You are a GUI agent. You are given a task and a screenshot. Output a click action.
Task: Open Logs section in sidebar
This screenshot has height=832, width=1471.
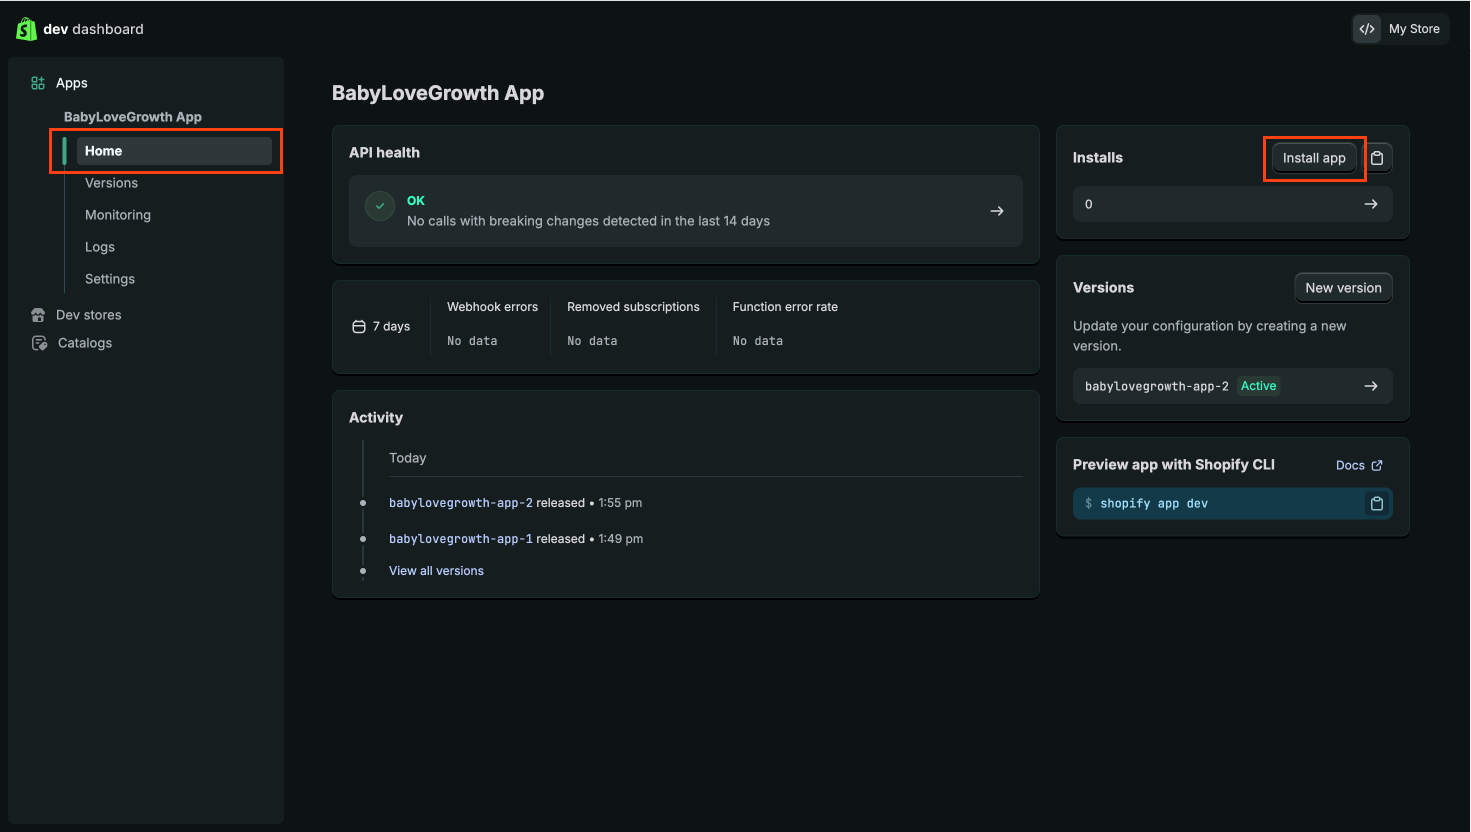(x=100, y=247)
